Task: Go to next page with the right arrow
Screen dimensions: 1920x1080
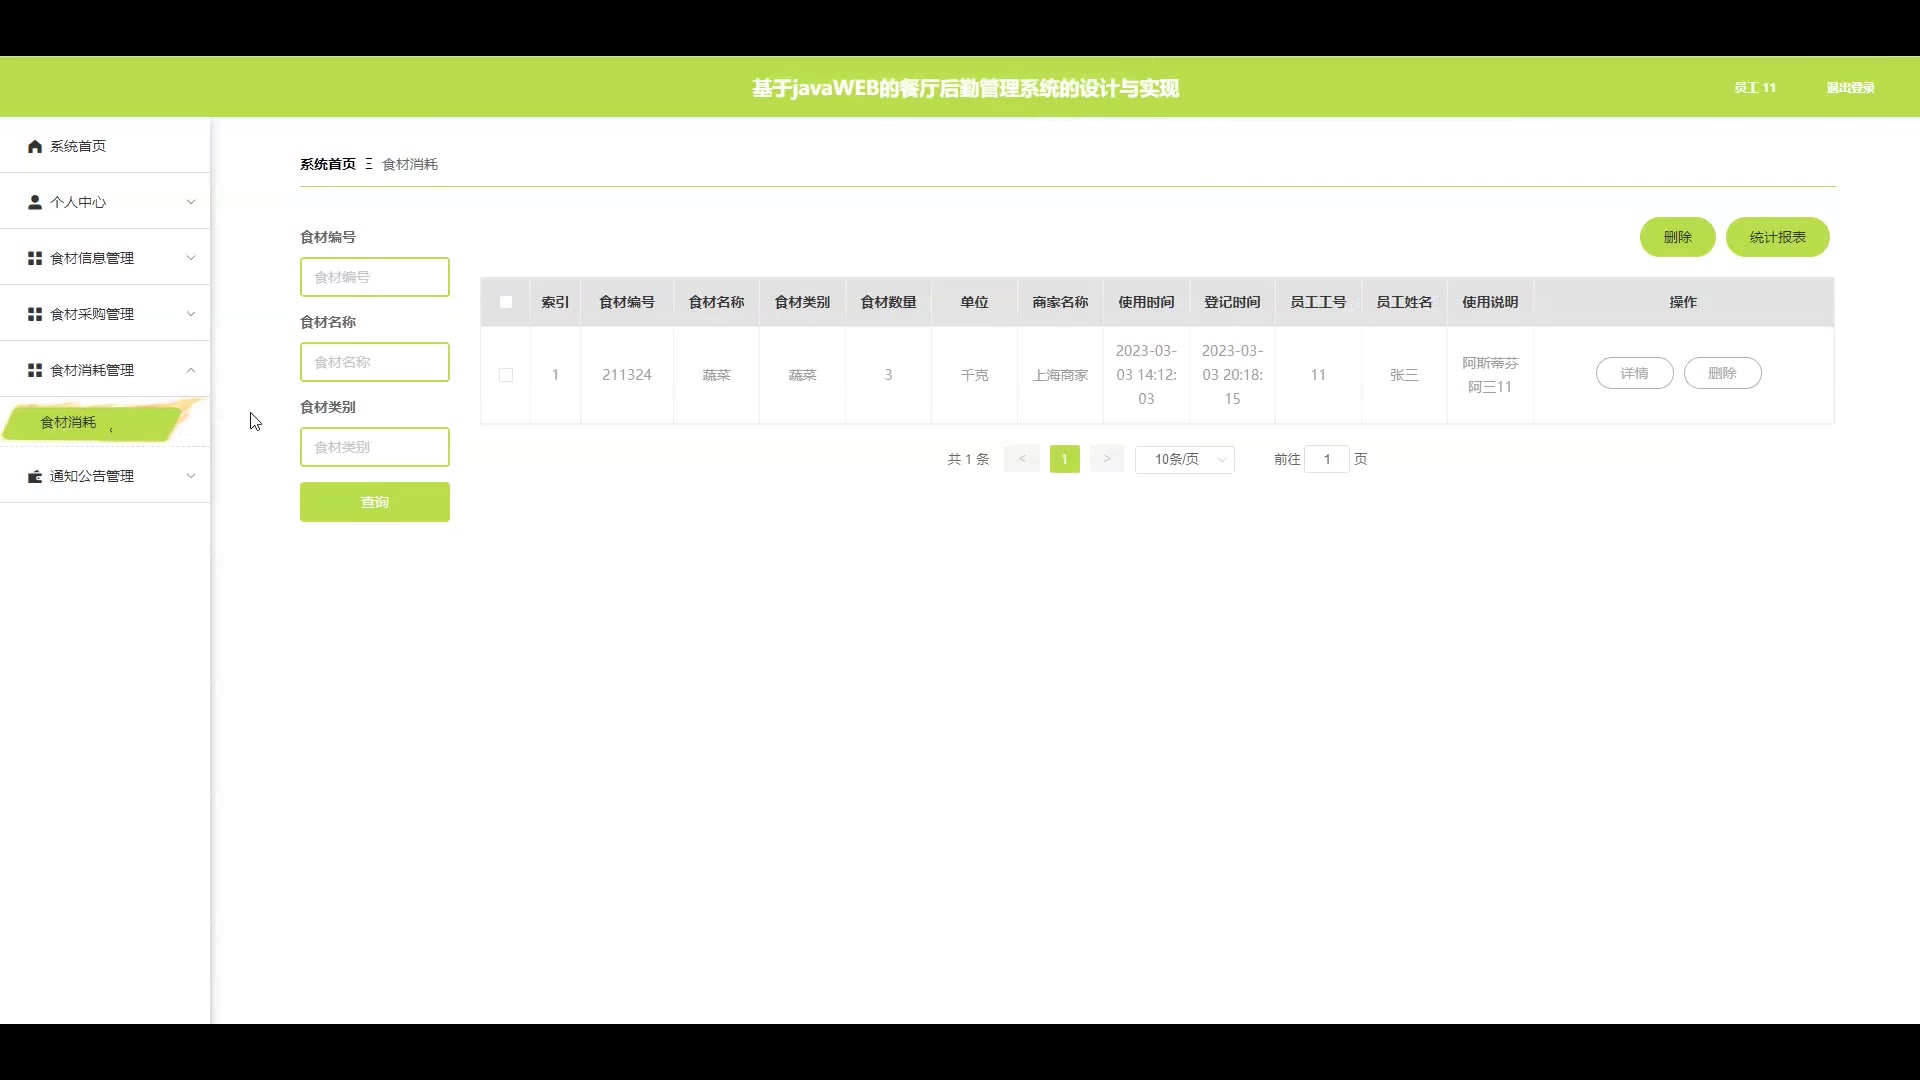Action: click(x=1107, y=459)
